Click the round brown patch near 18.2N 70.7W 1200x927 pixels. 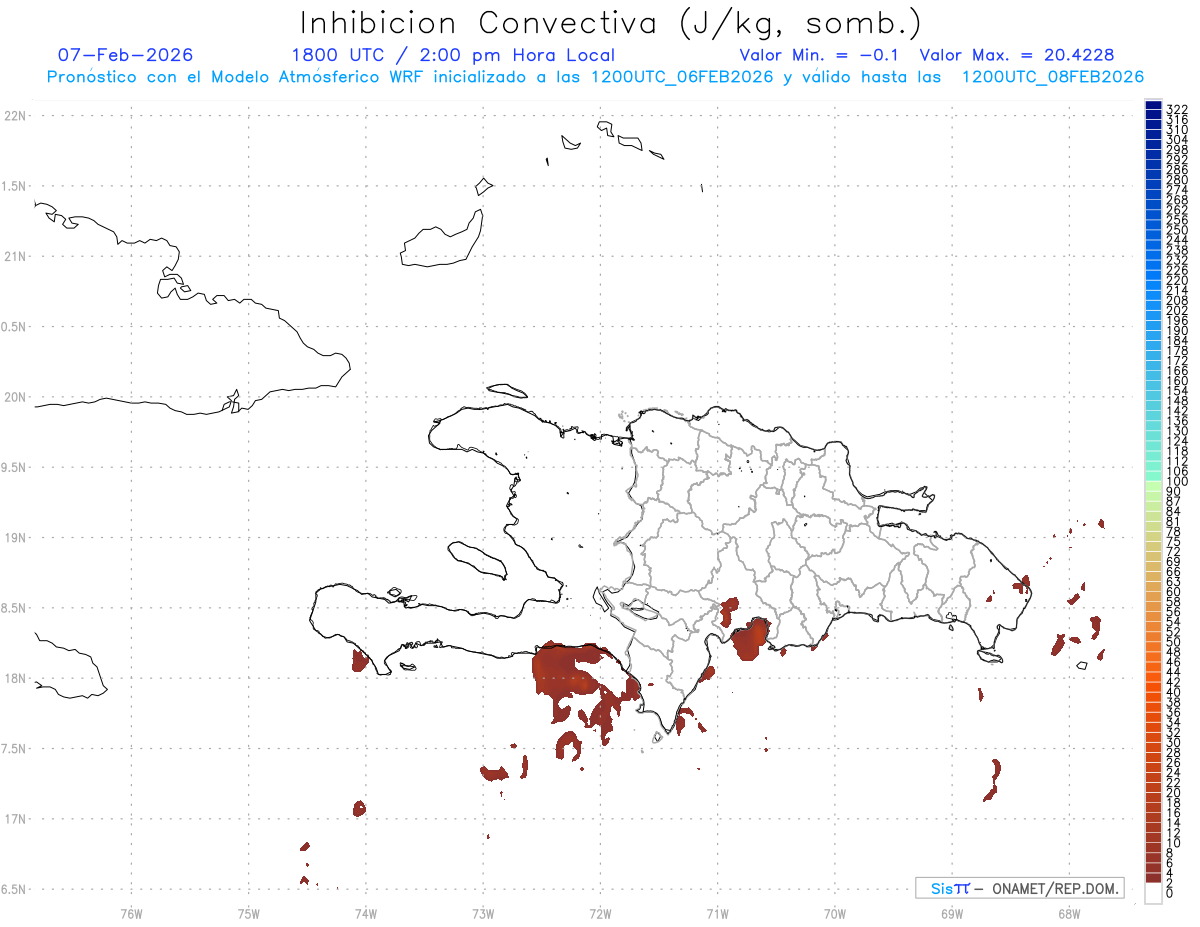pos(750,640)
